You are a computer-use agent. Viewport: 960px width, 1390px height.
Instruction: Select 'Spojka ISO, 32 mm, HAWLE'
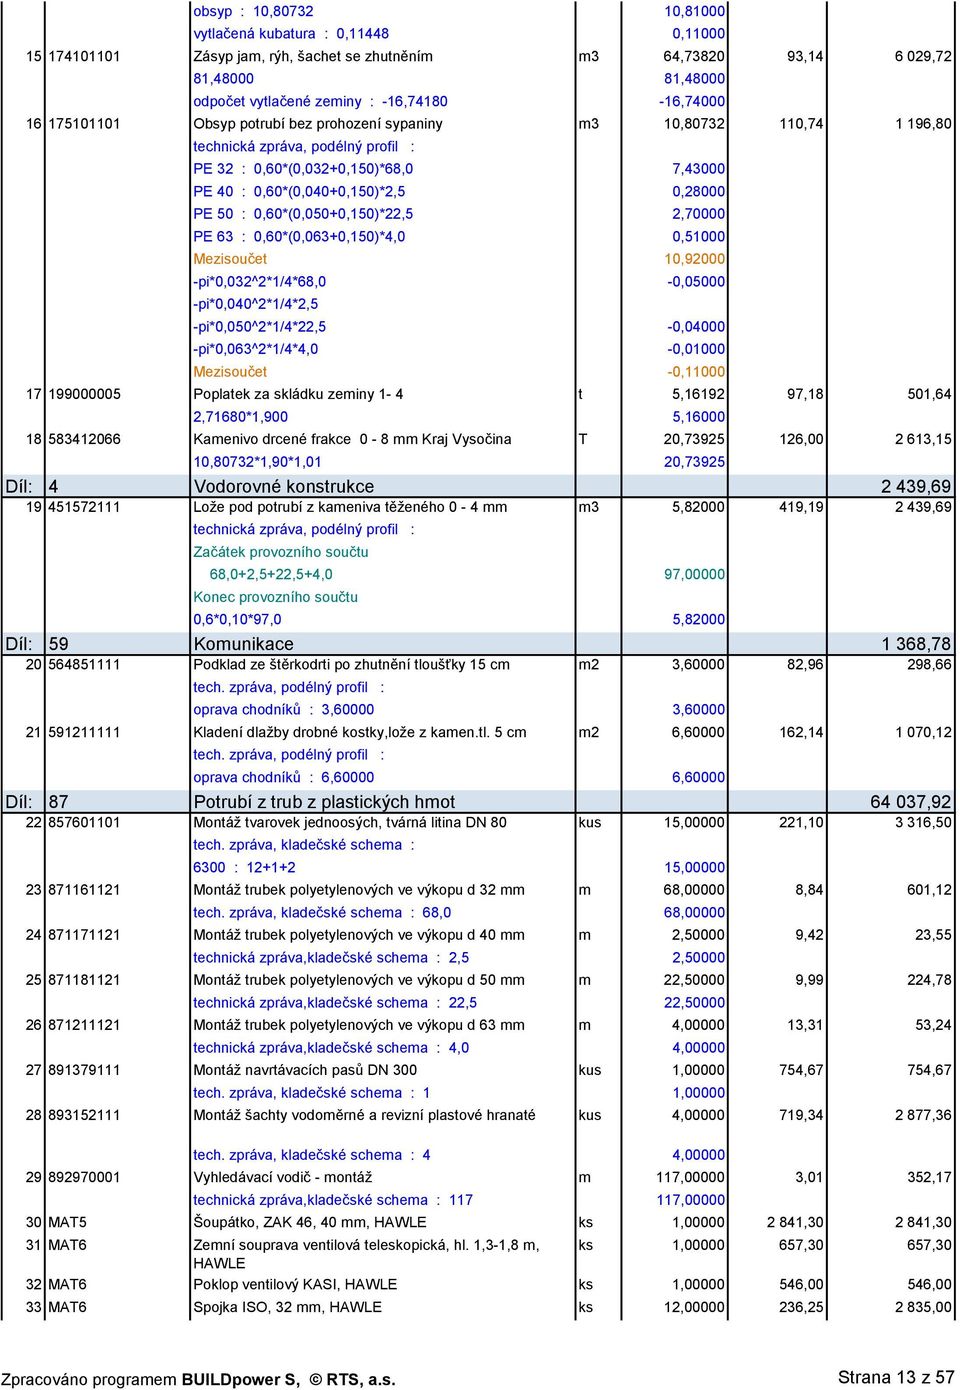tap(287, 1307)
